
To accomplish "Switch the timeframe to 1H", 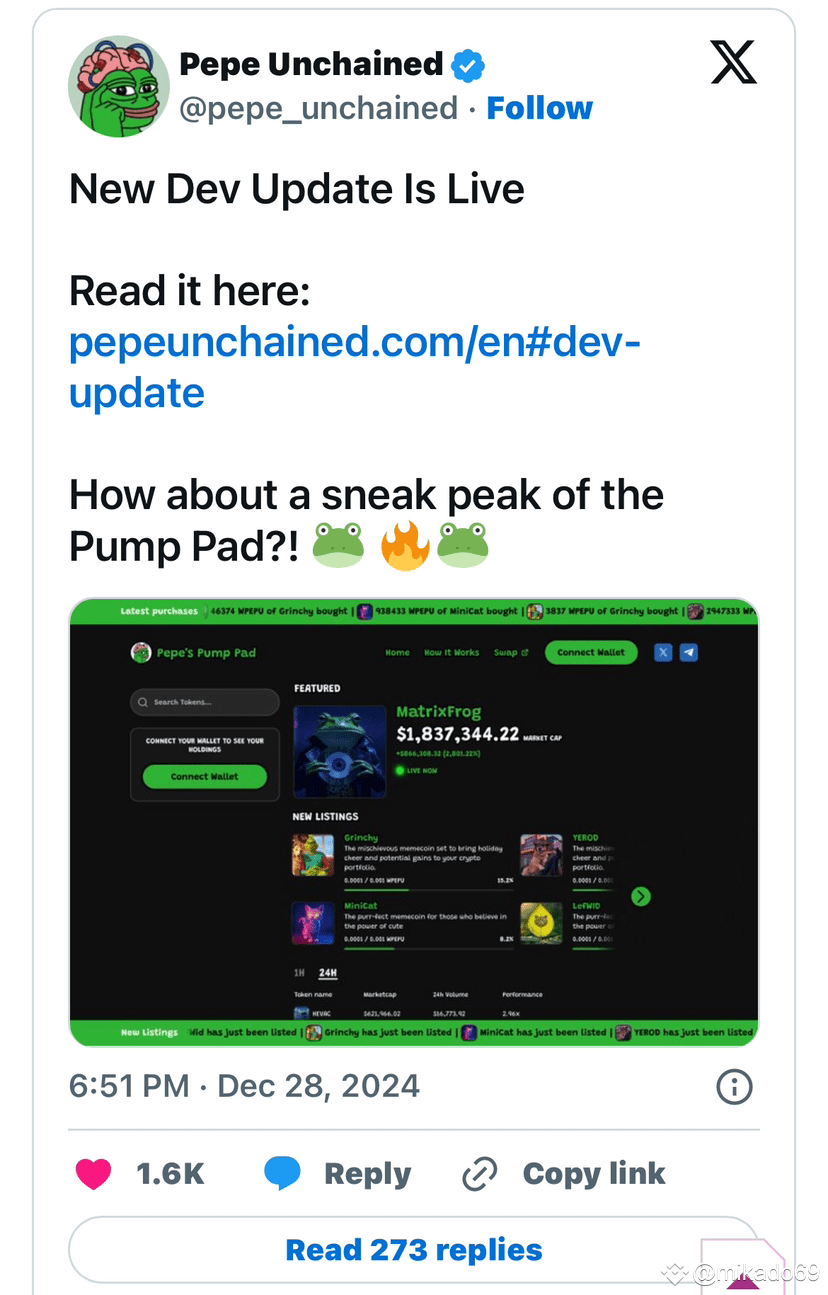I will [x=298, y=973].
